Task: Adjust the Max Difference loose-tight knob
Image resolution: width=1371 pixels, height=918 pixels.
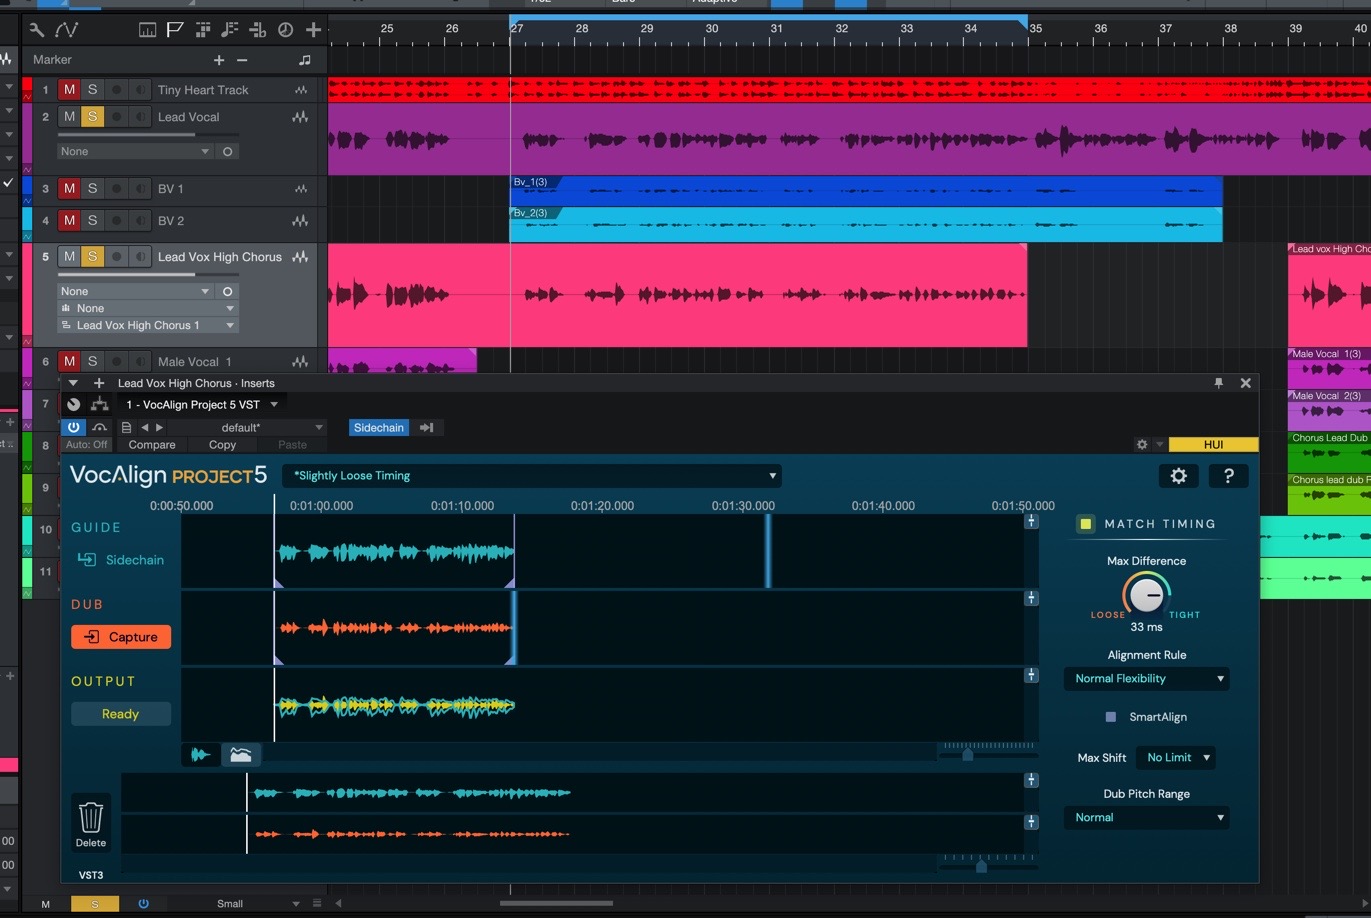Action: [1146, 596]
